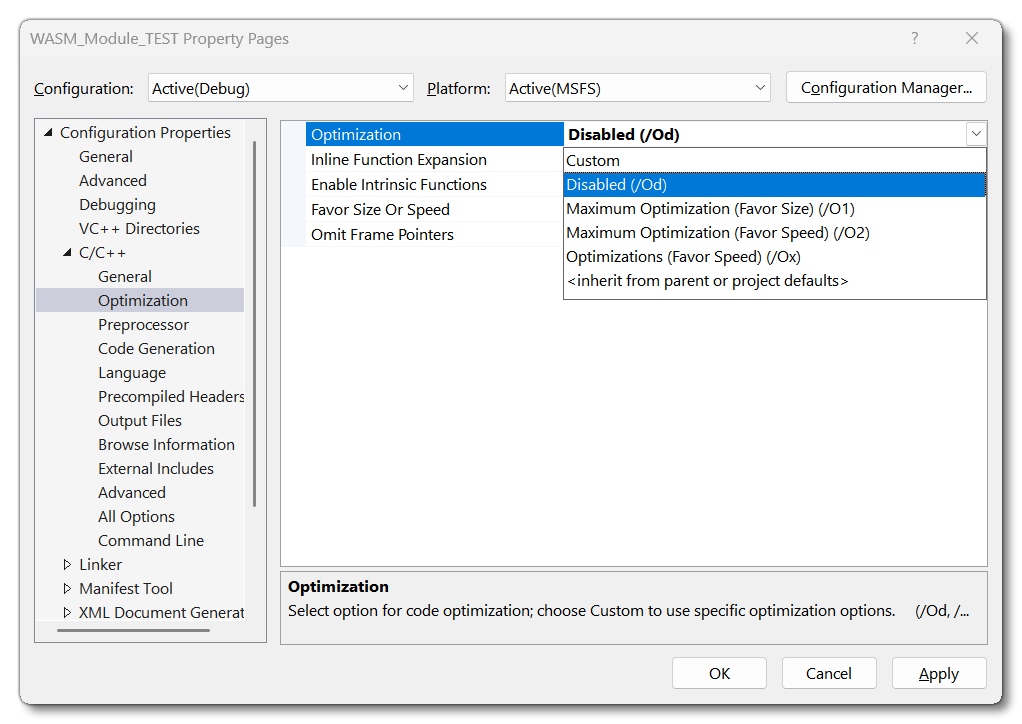
Task: Expand the Manifest Tool node arrow
Action: pyautogui.click(x=67, y=589)
